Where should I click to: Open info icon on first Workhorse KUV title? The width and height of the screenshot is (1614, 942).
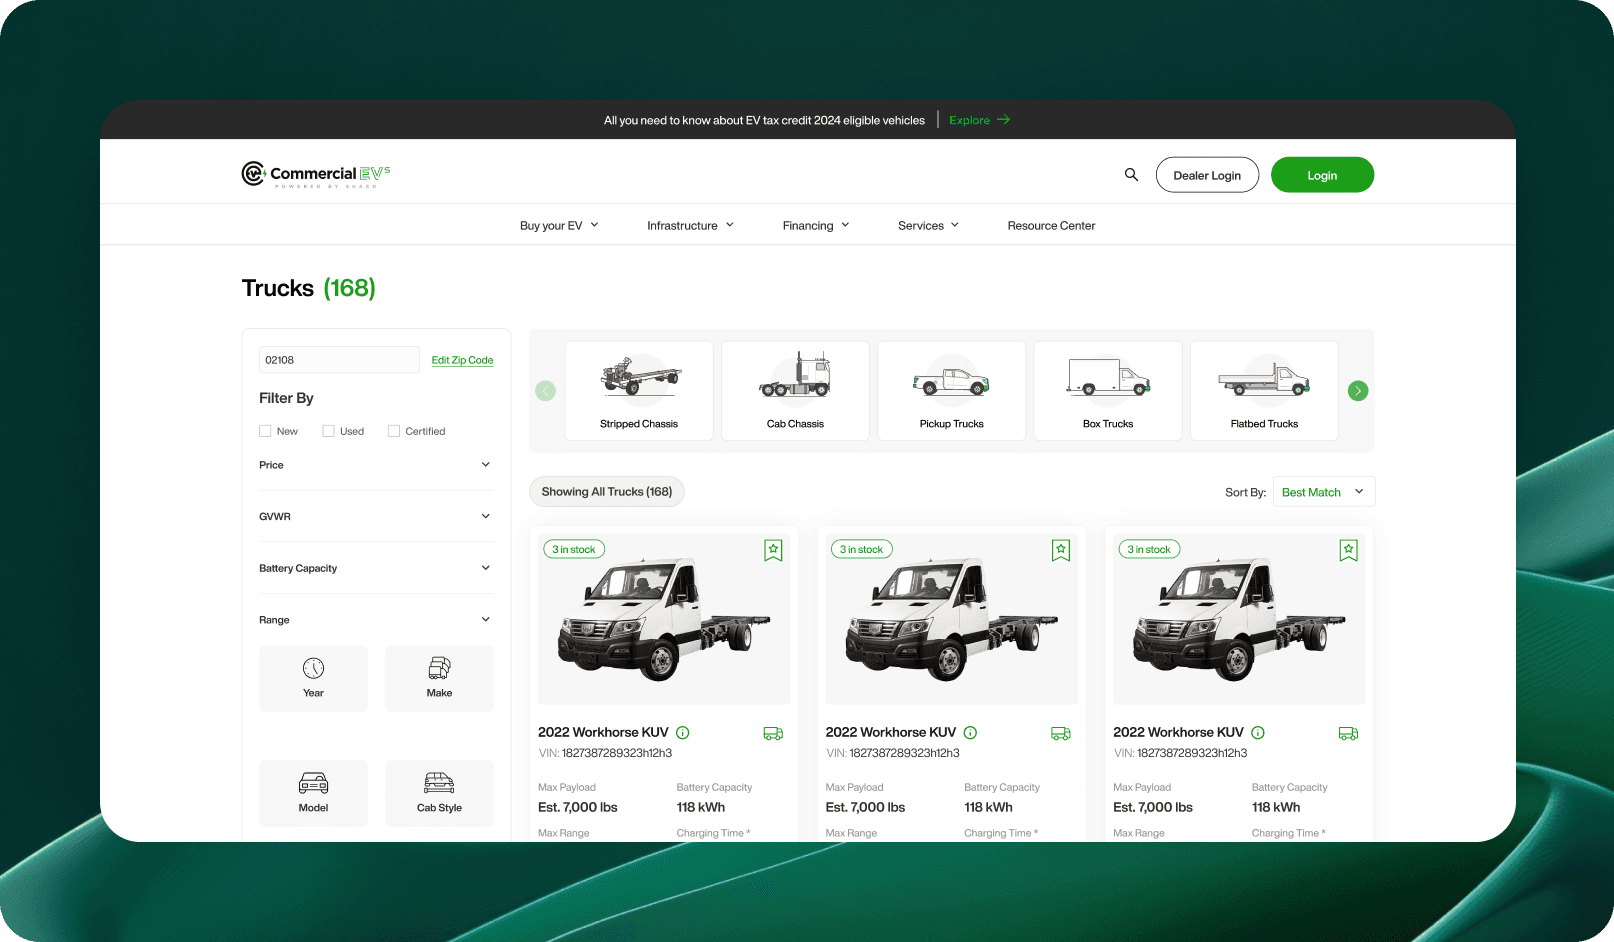[x=683, y=733]
